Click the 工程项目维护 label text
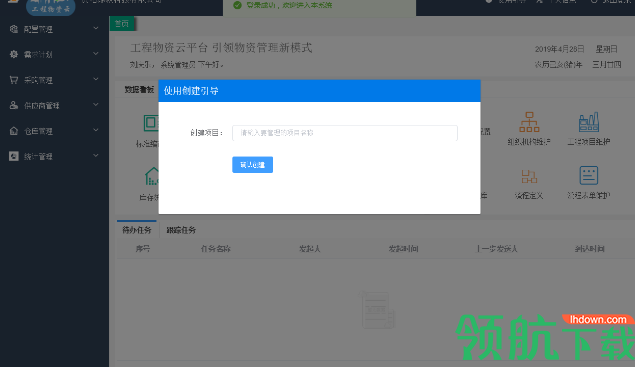Screen dimensions: 635x367 click(x=588, y=141)
